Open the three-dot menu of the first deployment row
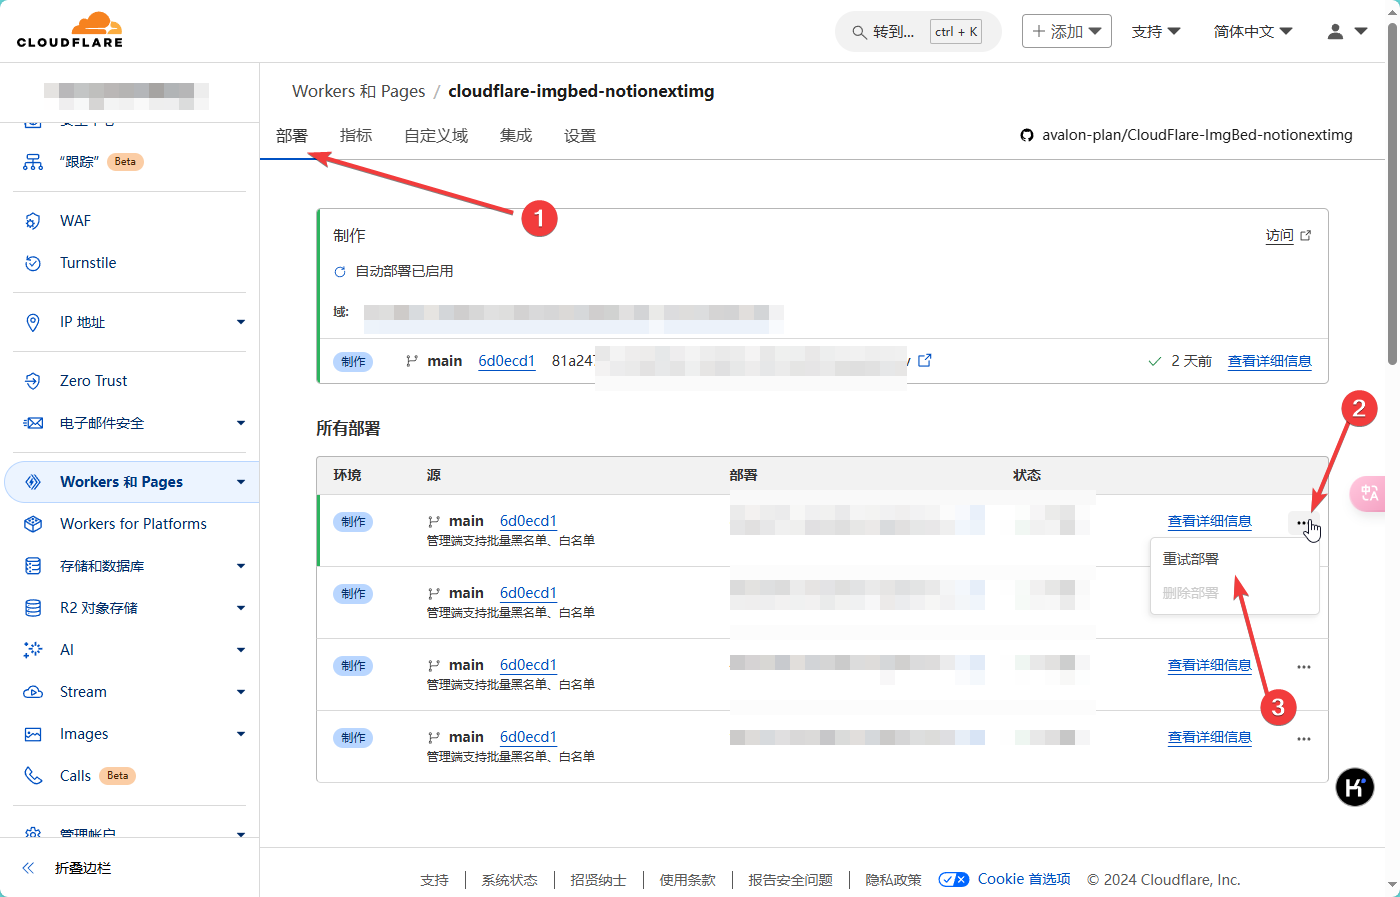1400x897 pixels. click(x=1303, y=523)
